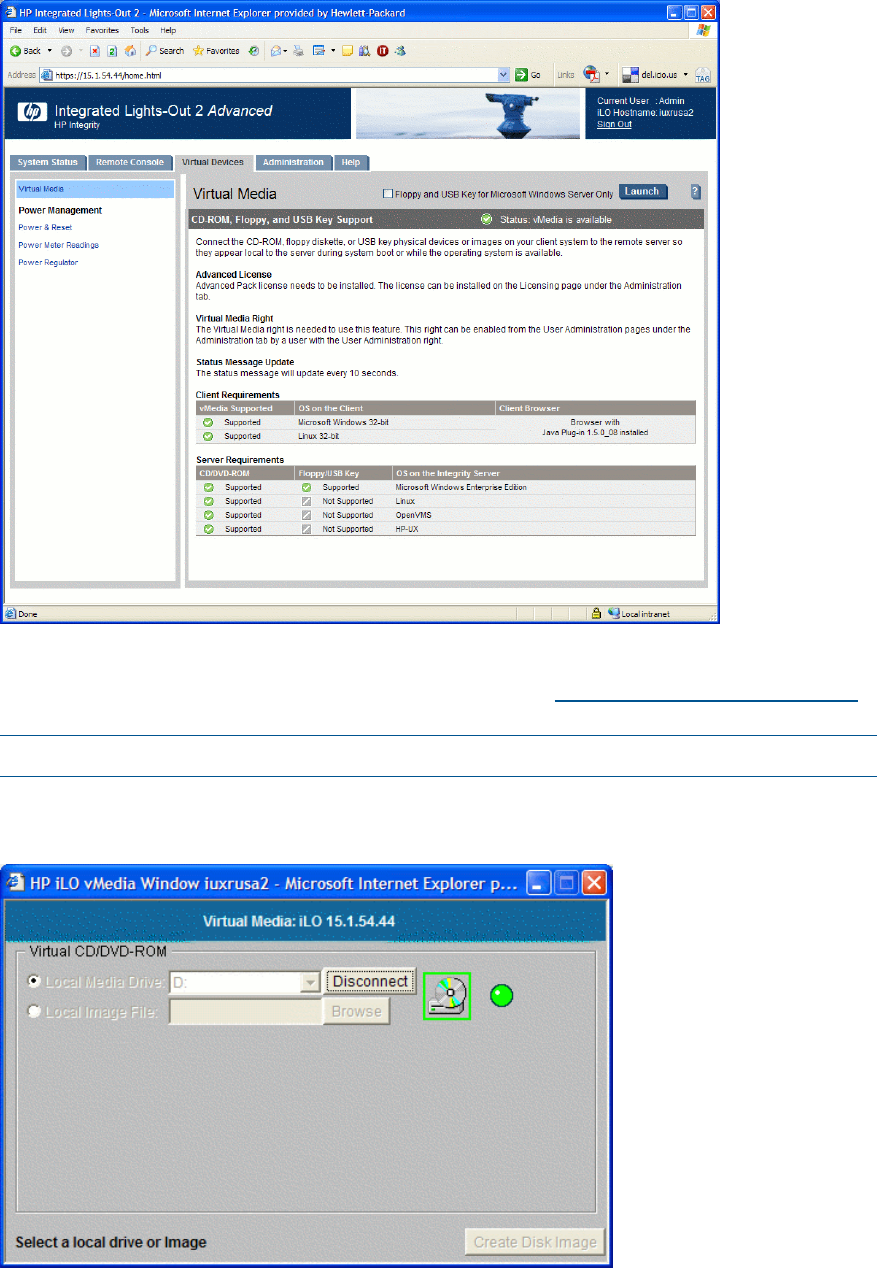
Task: Open the Back button history dropdown
Action: point(49,50)
